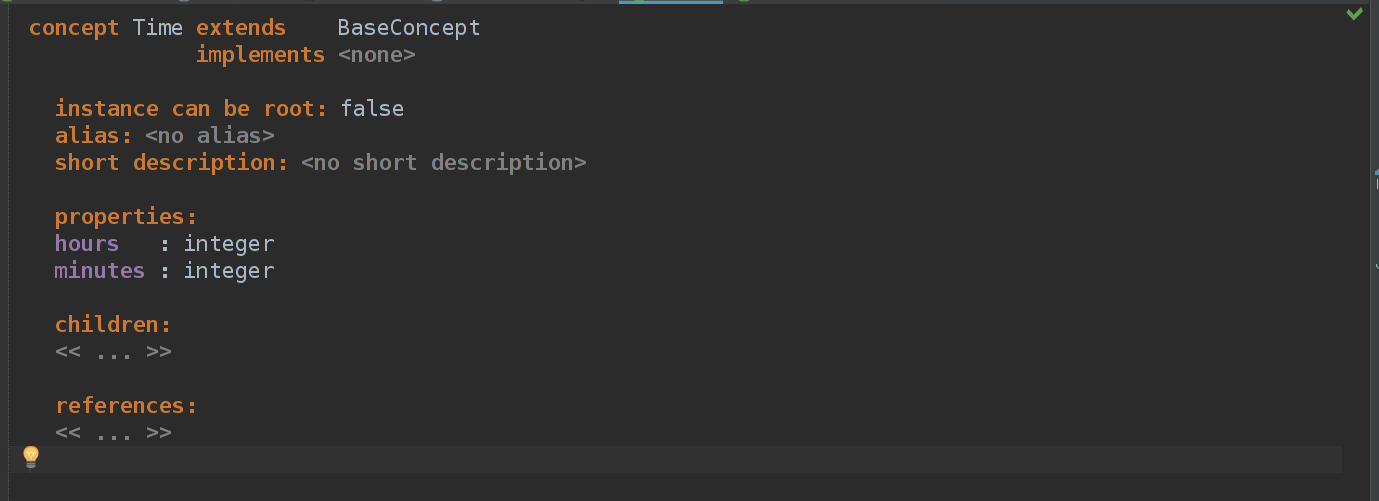Image resolution: width=1379 pixels, height=501 pixels.
Task: Click the yellow lightbulb intention icon
Action: click(31, 458)
